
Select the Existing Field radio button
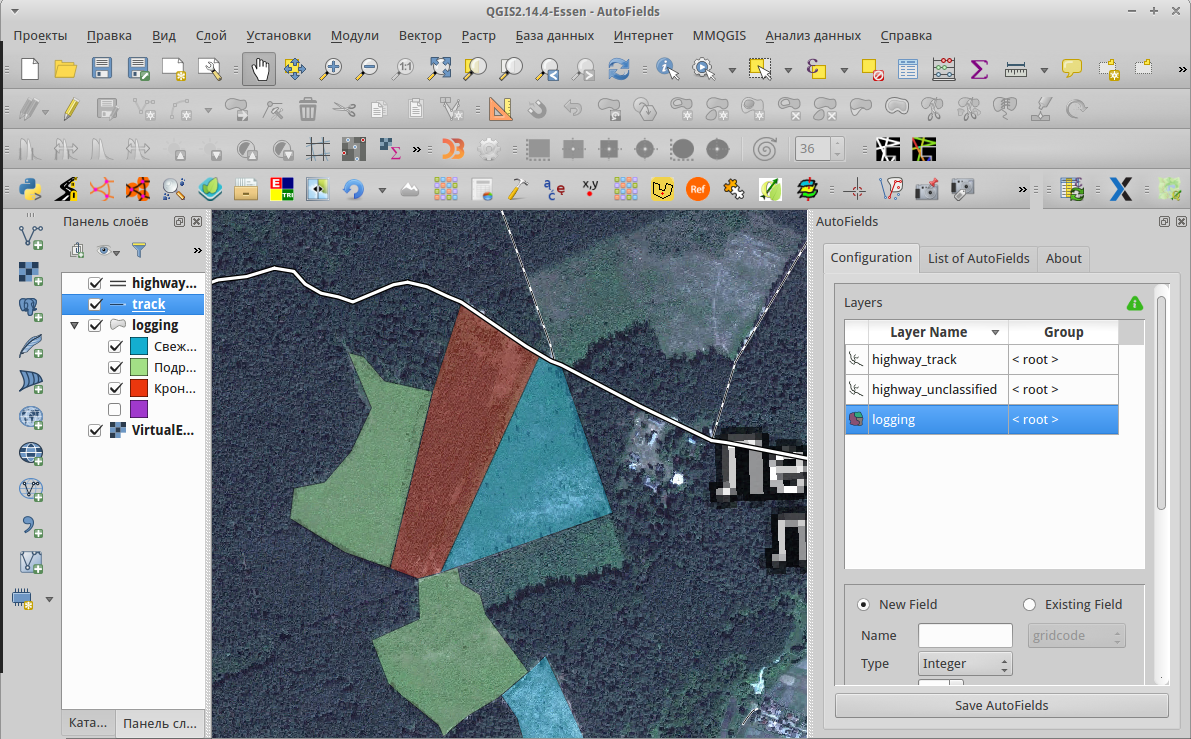1029,604
